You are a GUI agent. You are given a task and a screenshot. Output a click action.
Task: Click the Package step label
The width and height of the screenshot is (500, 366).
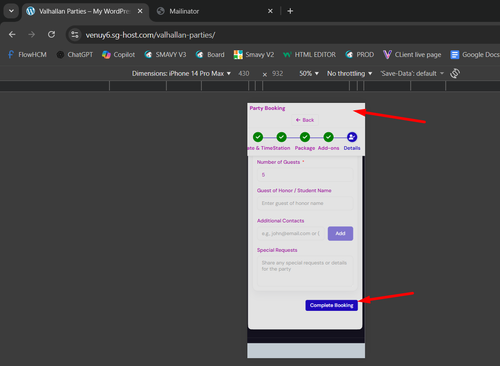305,148
